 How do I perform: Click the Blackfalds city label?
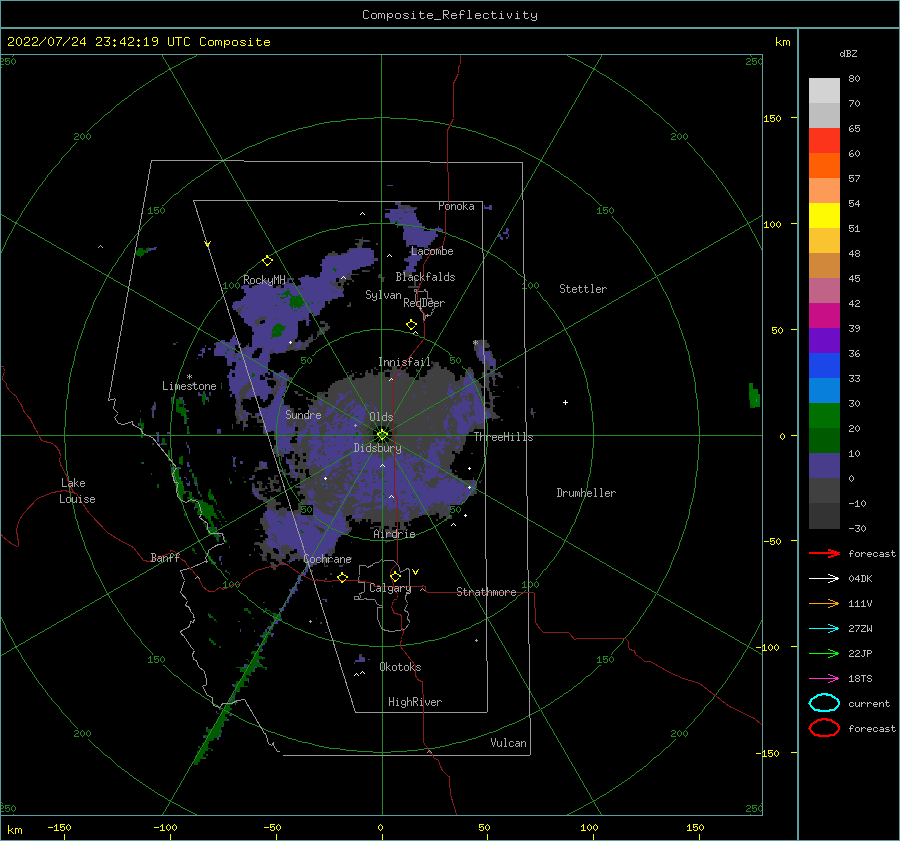[425, 277]
